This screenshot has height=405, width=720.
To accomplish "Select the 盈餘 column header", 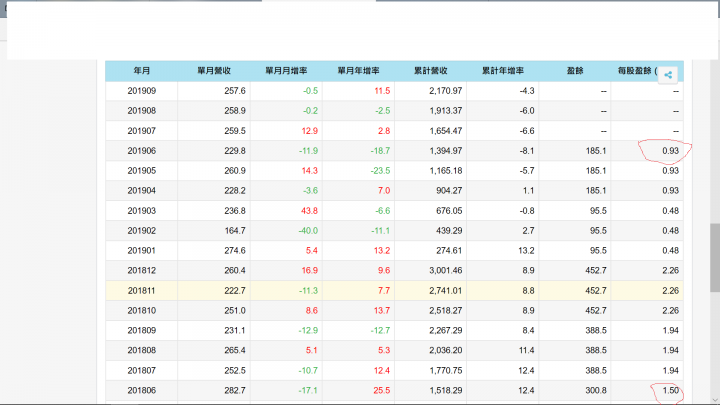I will click(575, 71).
